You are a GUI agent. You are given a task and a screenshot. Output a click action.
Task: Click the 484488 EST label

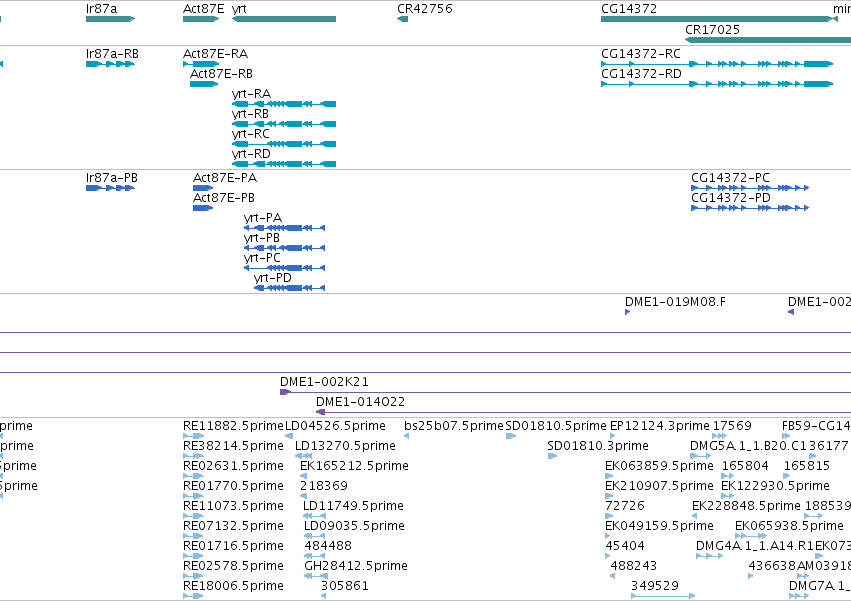click(x=328, y=547)
